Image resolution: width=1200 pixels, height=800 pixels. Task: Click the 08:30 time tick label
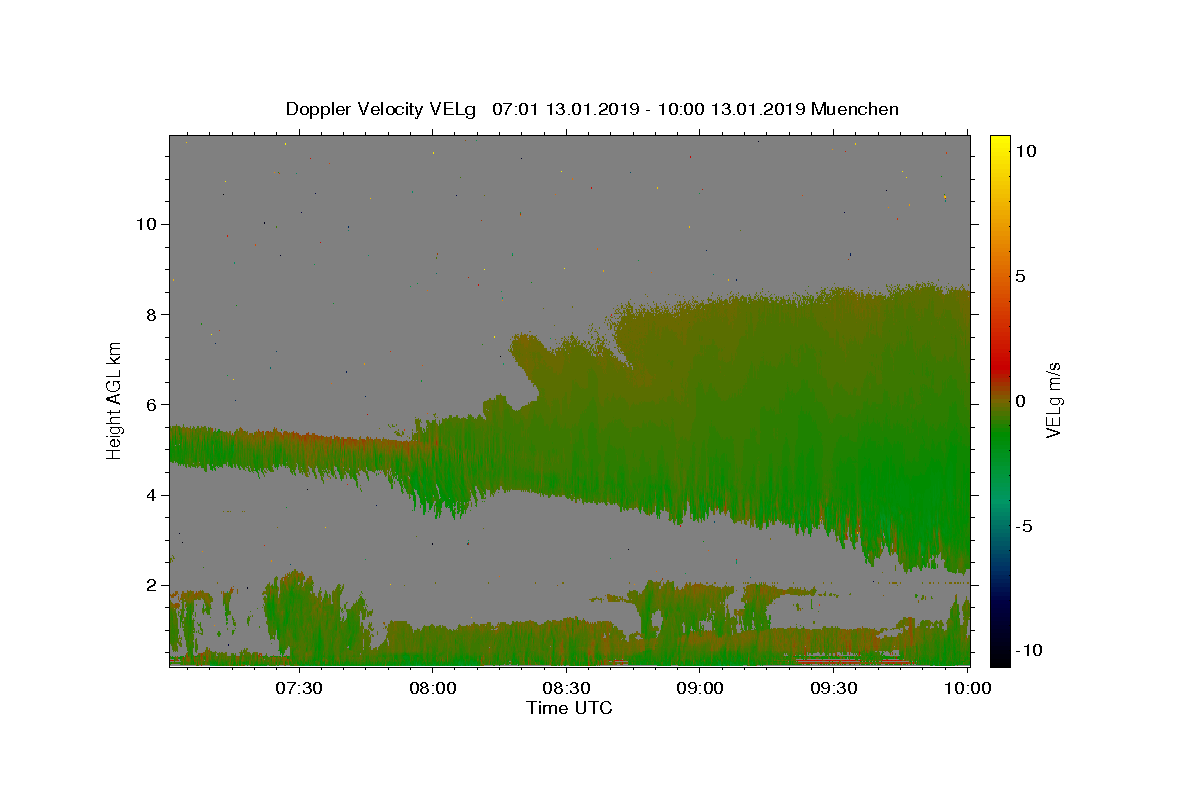566,688
